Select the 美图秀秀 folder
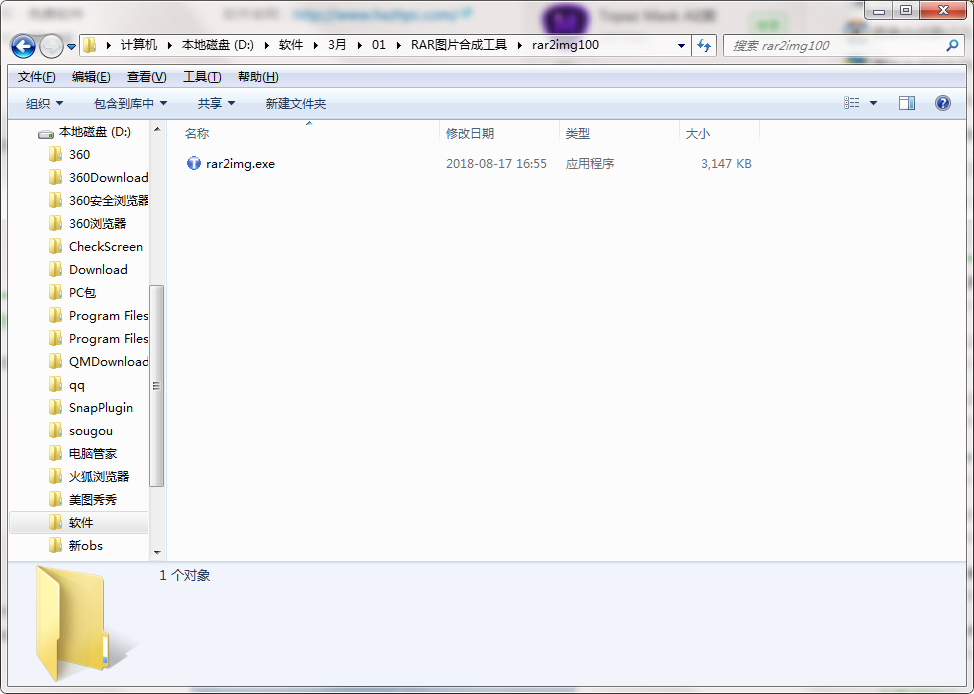The height and width of the screenshot is (694, 974). tap(93, 500)
